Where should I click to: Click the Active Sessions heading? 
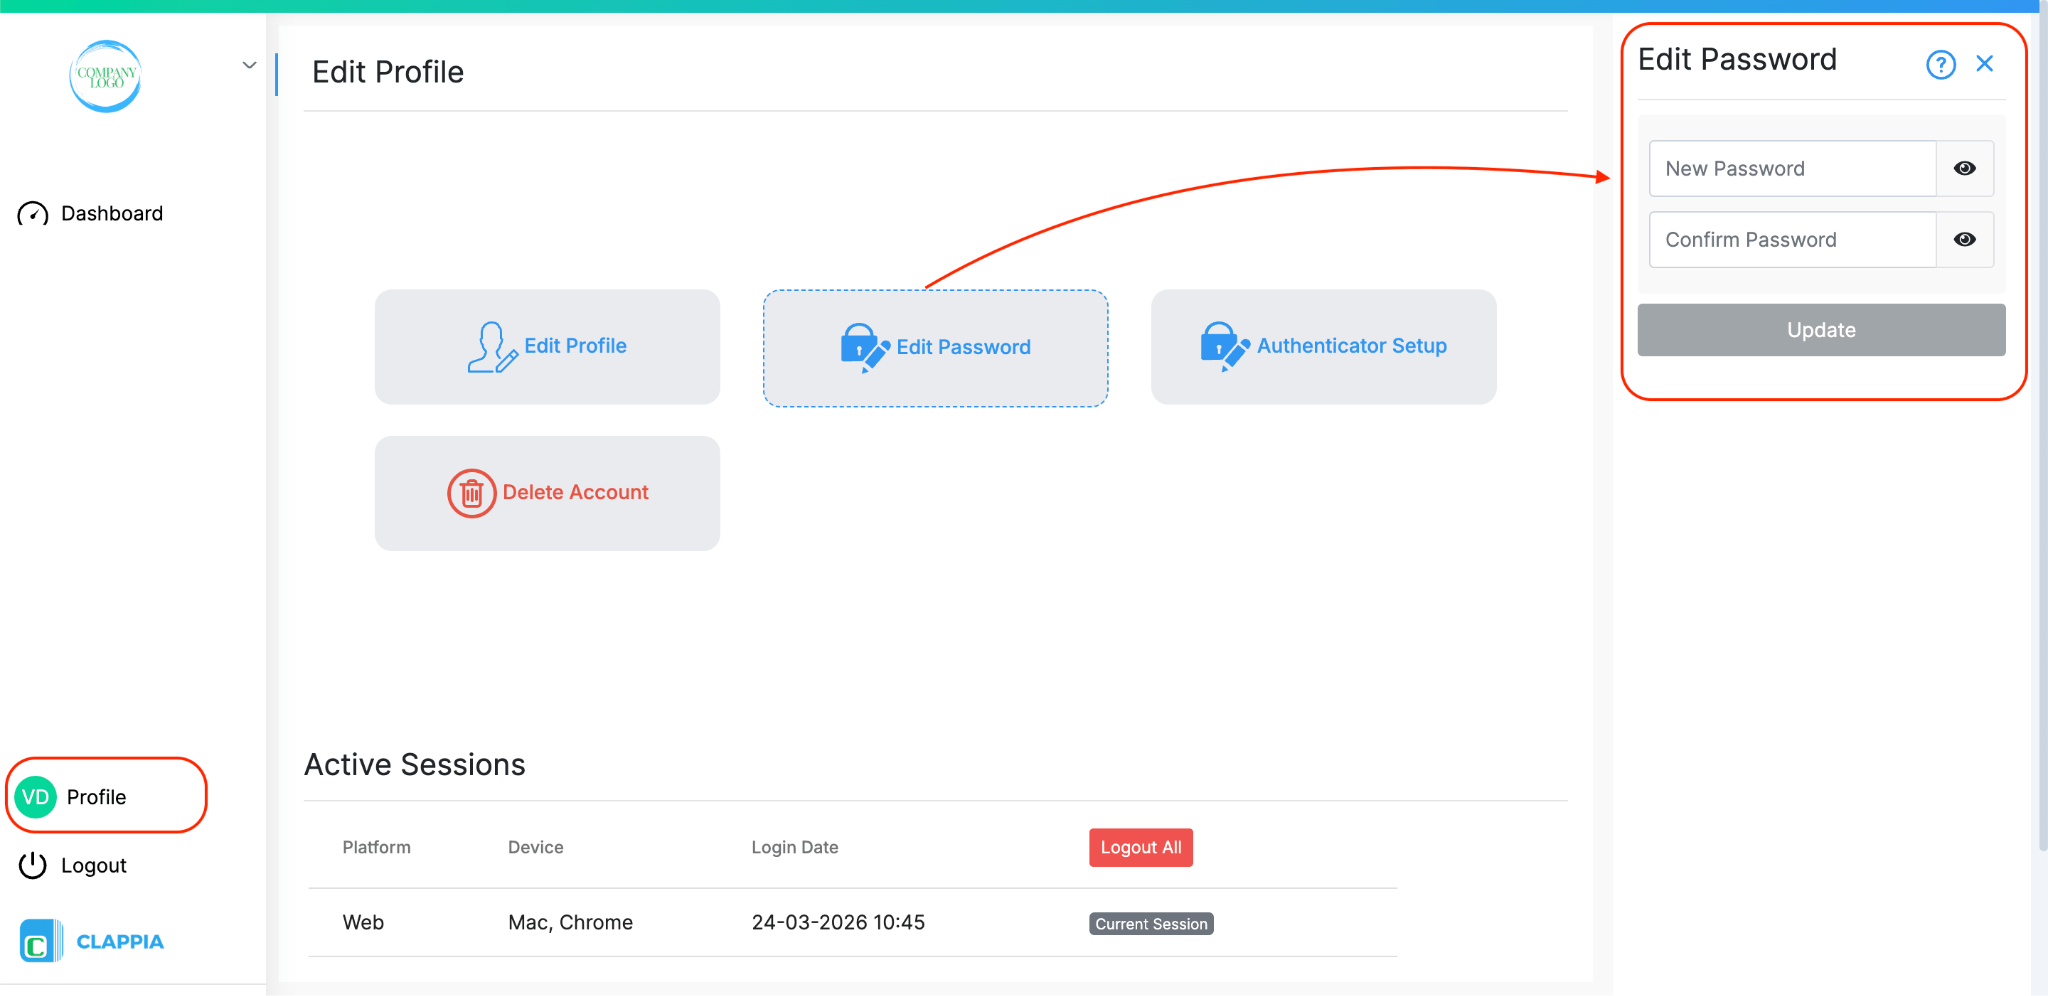tap(415, 765)
